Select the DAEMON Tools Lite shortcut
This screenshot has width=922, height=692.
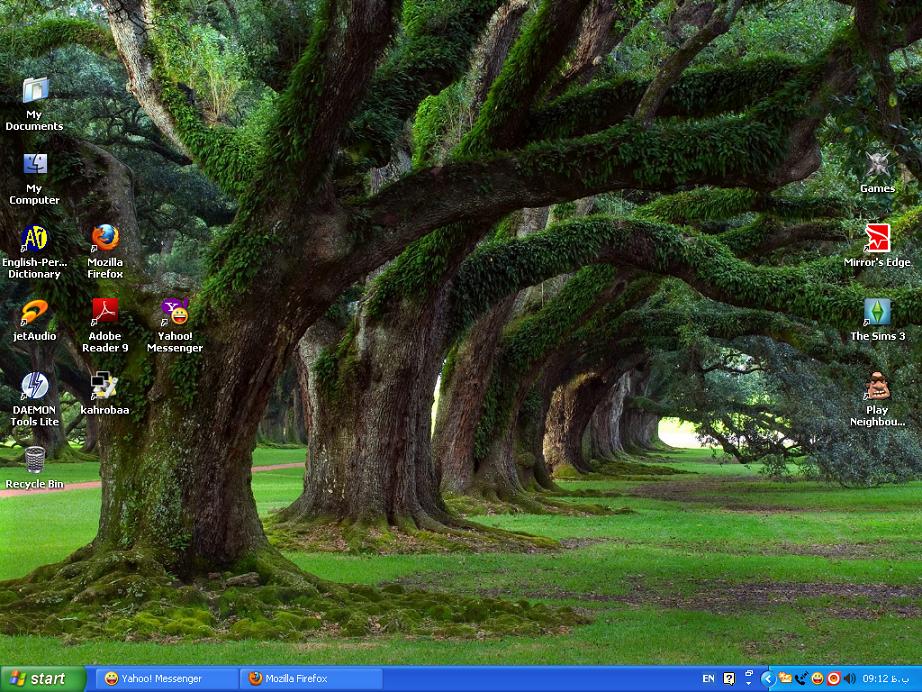(35, 386)
